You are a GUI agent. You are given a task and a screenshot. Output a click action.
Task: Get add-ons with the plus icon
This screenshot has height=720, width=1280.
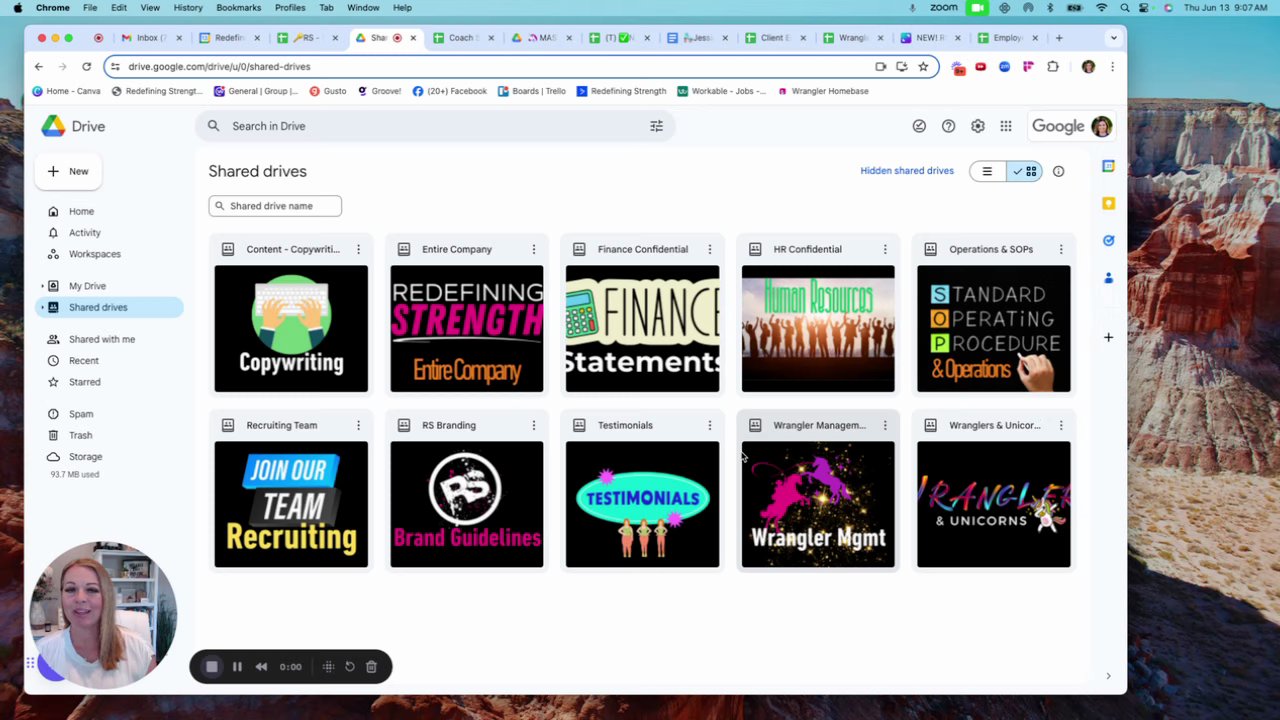pos(1108,337)
